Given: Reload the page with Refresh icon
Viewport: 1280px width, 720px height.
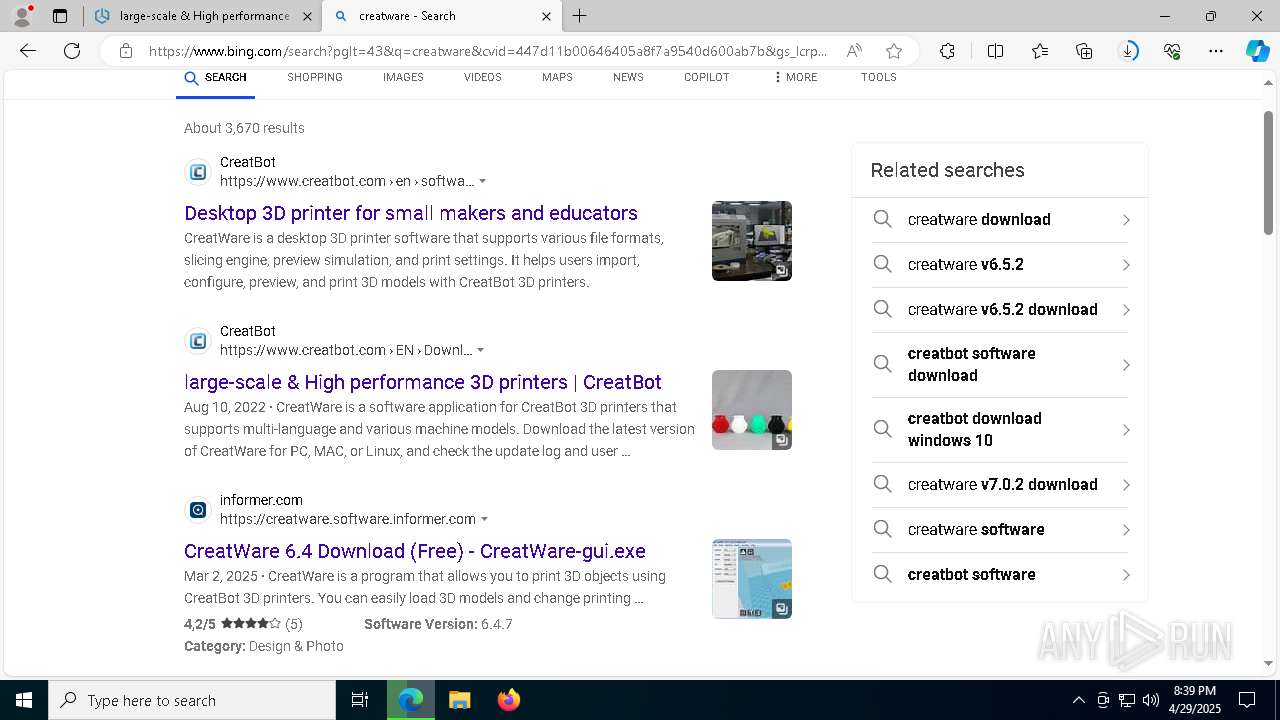Looking at the screenshot, I should (72, 51).
